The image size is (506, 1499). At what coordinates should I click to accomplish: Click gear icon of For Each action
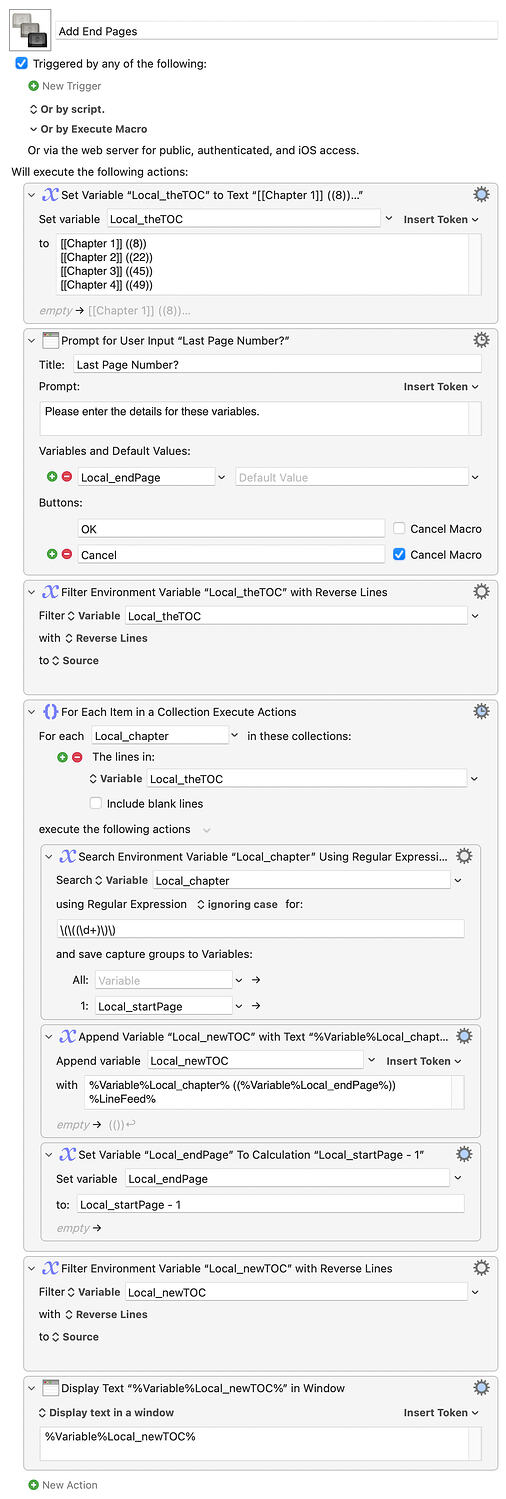click(x=481, y=711)
